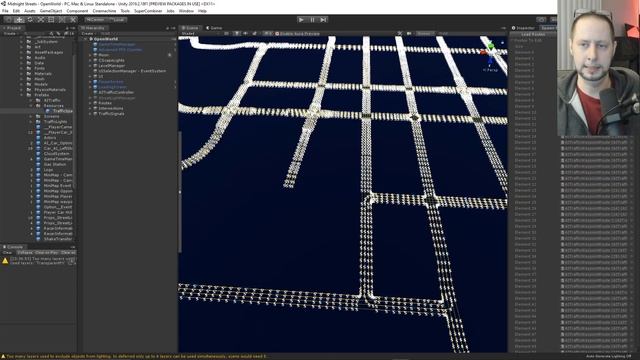Open the Cinemachine menu
Screen dimensions: 640x360
pyautogui.click(x=104, y=11)
